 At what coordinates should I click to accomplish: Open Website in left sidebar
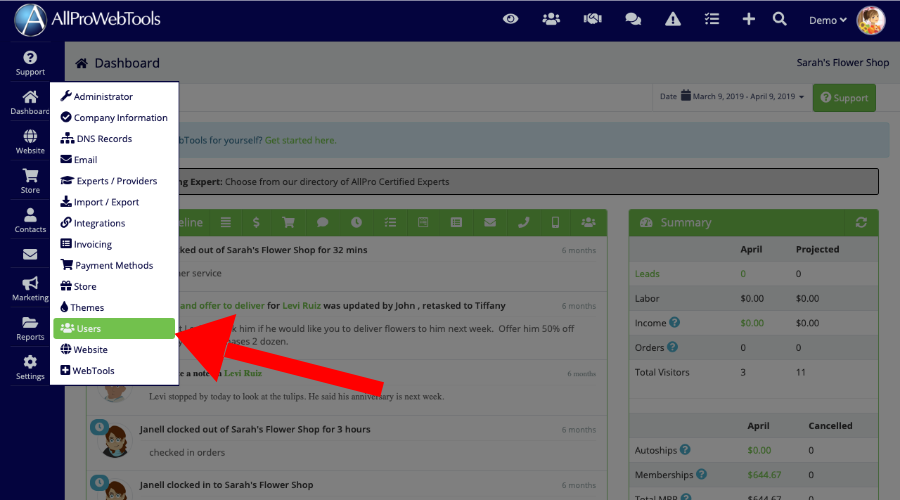tap(30, 142)
